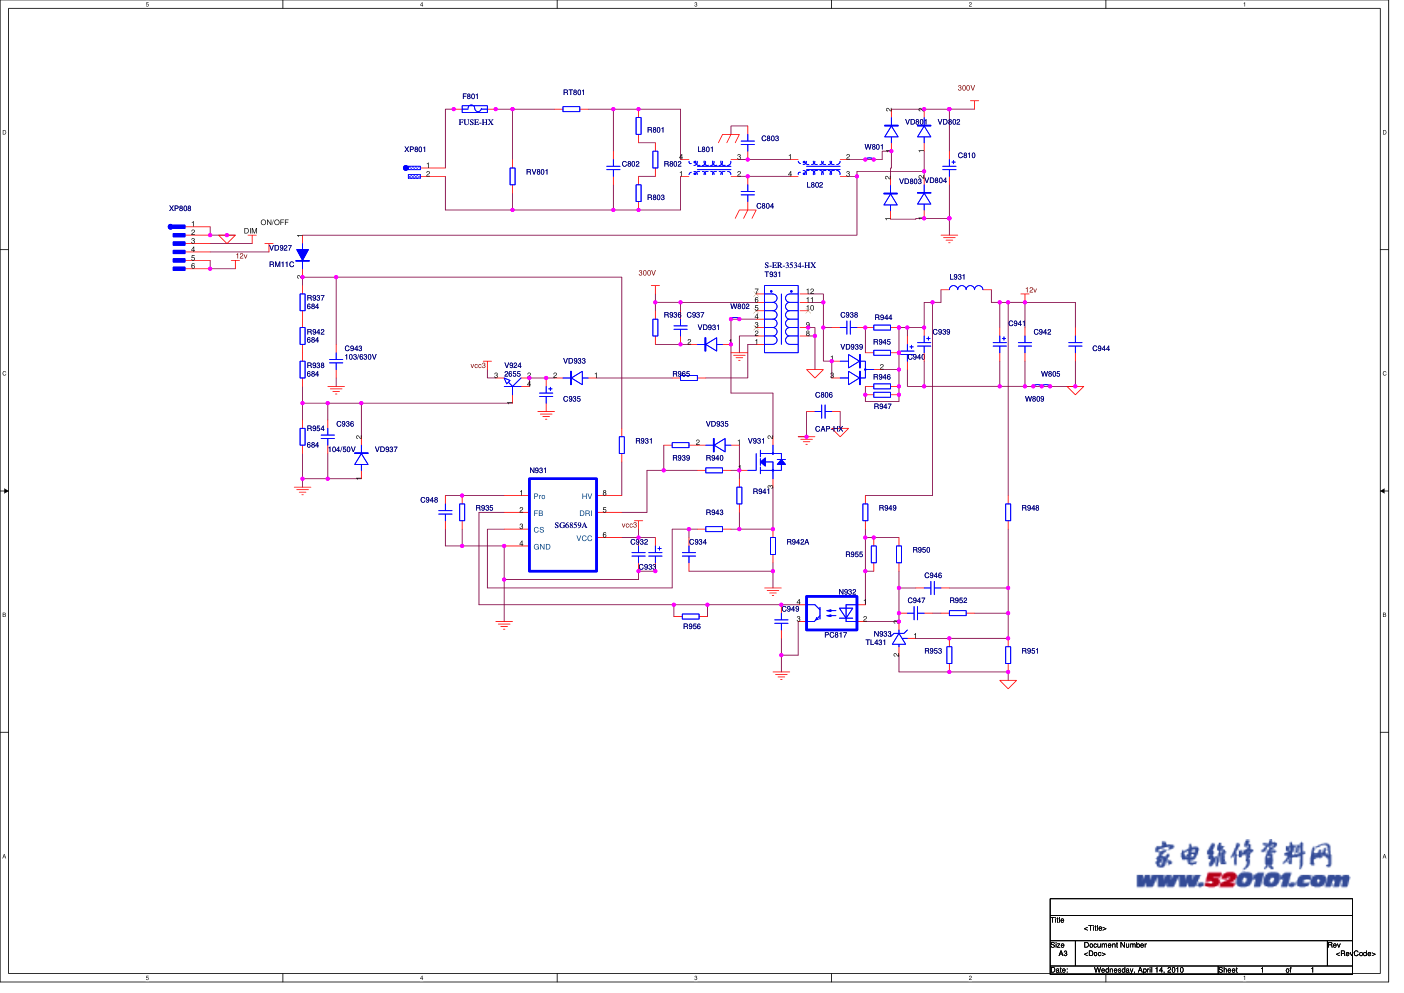Select the XP801 input connector
Viewport: 1404px width, 993px height.
tap(413, 172)
